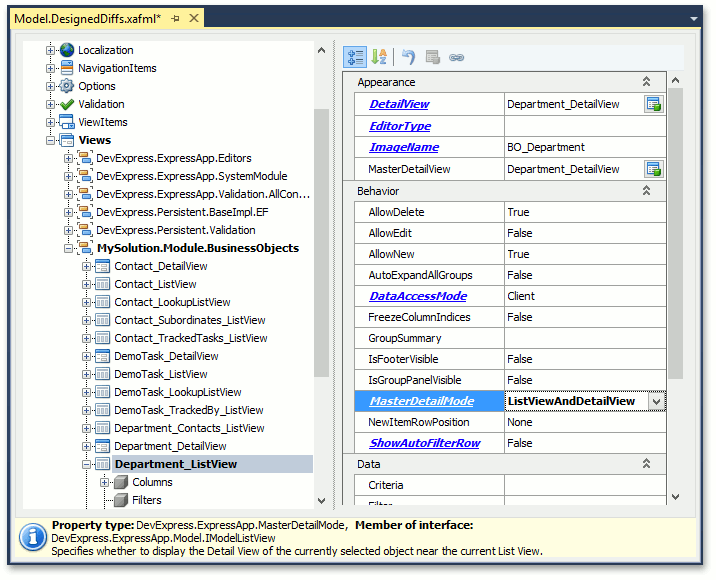The height and width of the screenshot is (580, 716).
Task: Click the DetailView property link
Action: click(x=399, y=104)
